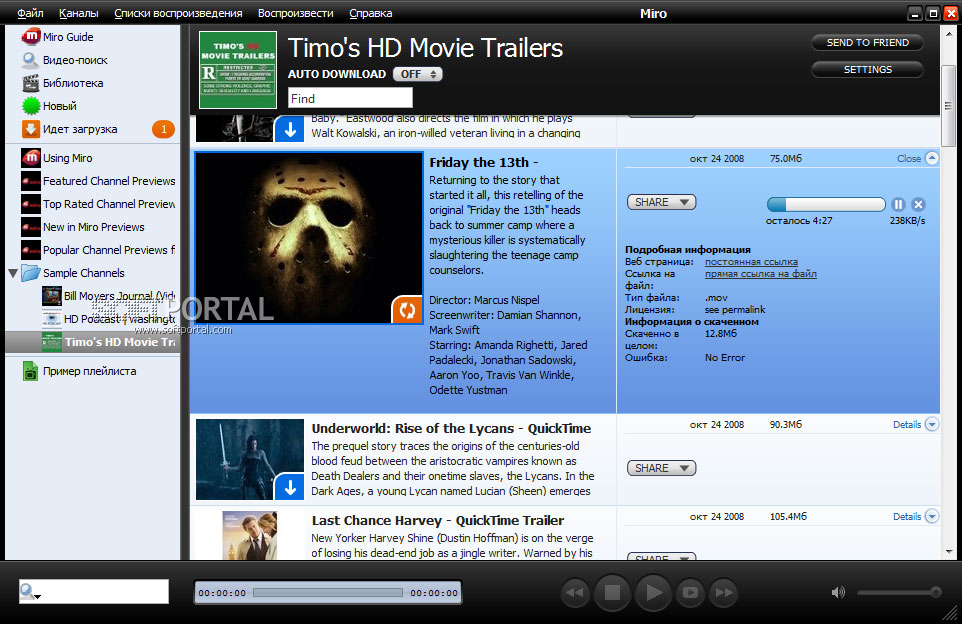Click the Friday the 13th mask thumbnail
Screen dimensions: 962x624
point(309,237)
